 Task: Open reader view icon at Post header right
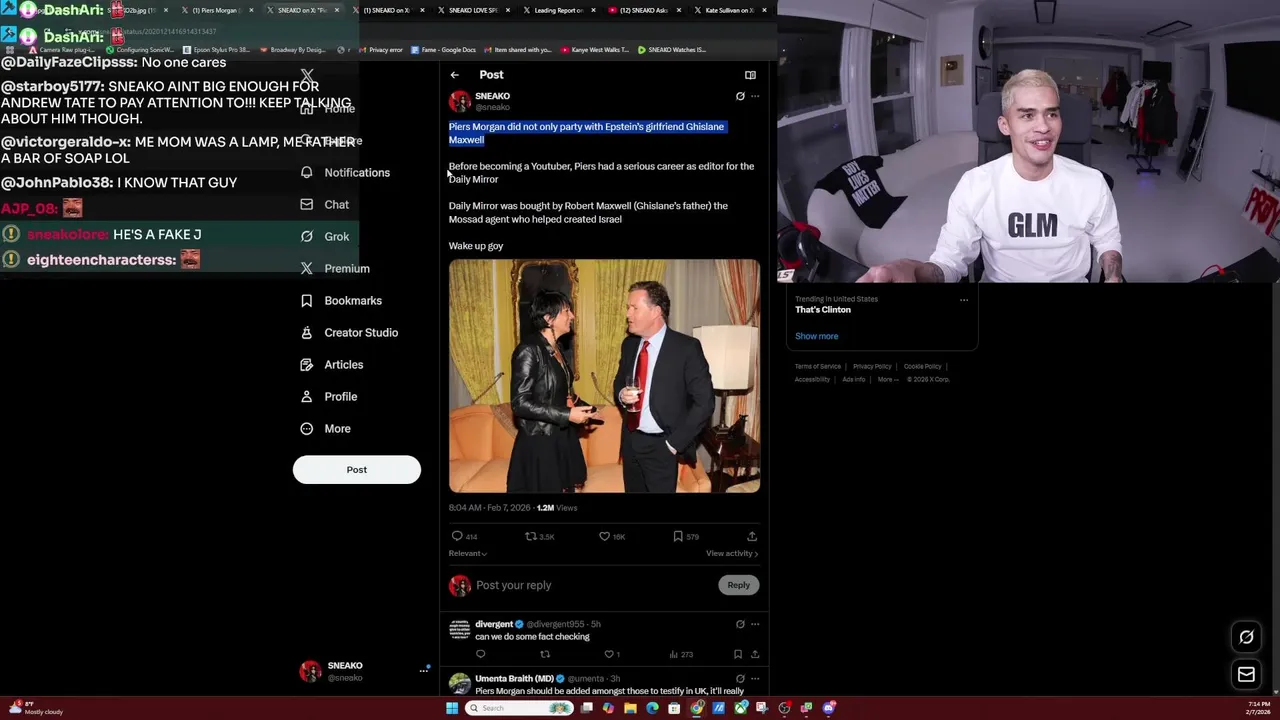(x=750, y=75)
